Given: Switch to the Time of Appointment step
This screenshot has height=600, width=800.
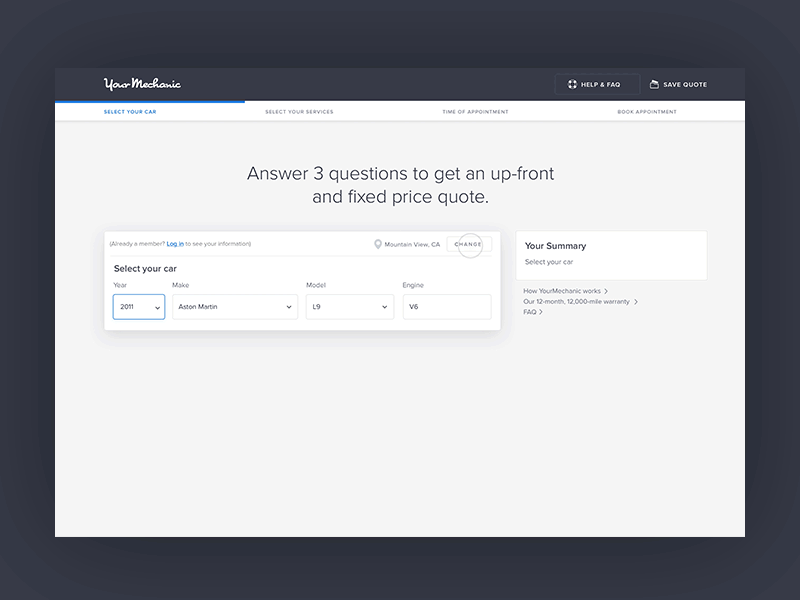Looking at the screenshot, I should tap(475, 112).
